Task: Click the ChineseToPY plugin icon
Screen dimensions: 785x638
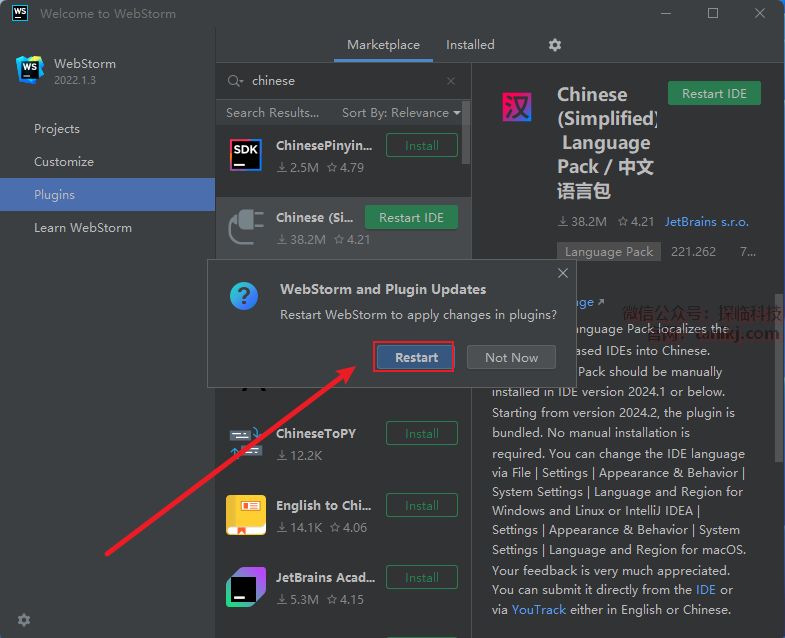Action: (x=245, y=443)
